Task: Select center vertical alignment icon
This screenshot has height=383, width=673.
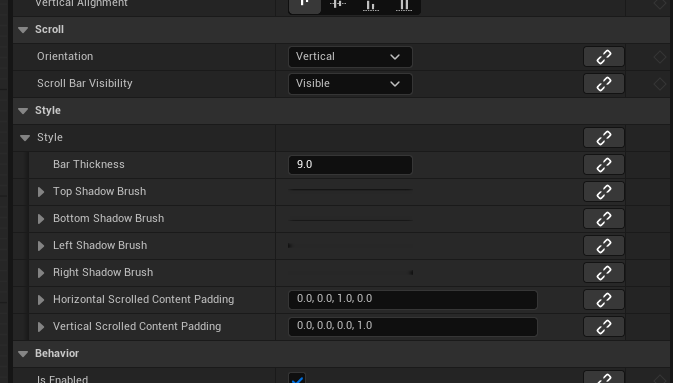Action: (338, 5)
